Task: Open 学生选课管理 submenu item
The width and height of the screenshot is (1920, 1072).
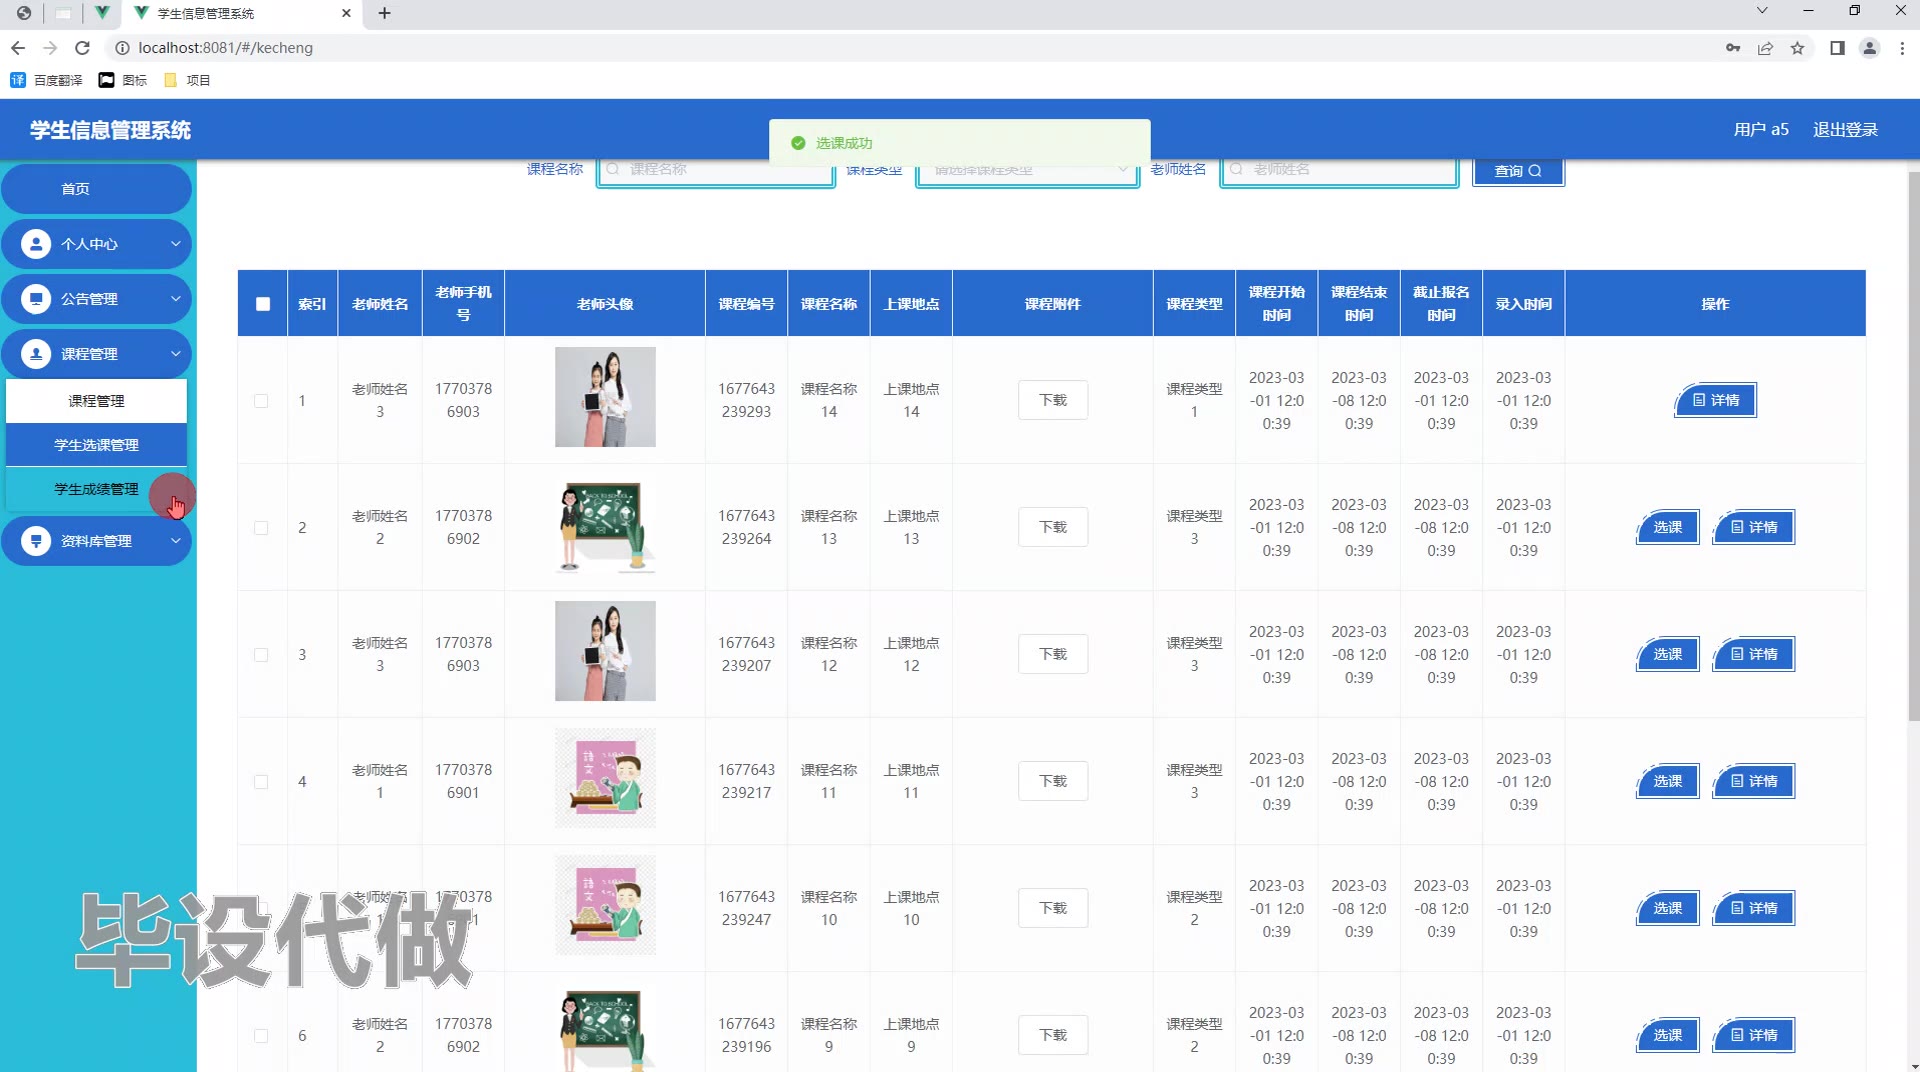Action: [96, 445]
